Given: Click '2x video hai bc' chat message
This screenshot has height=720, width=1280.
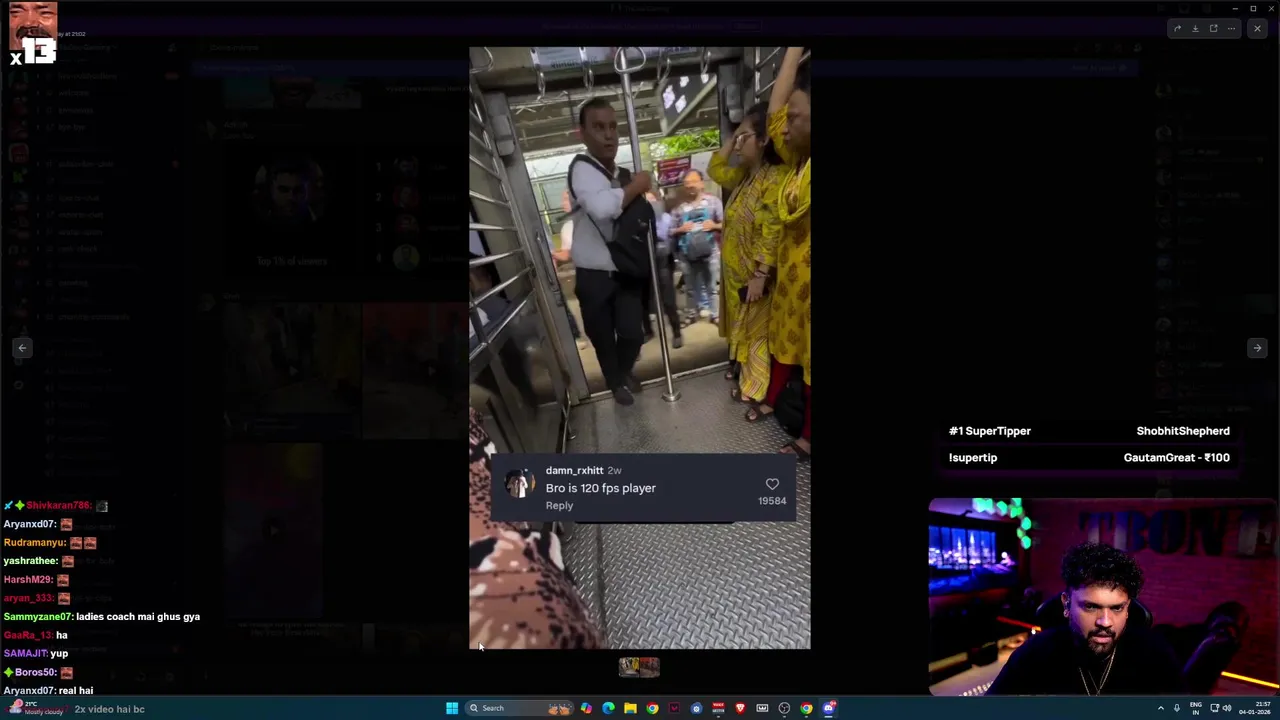Looking at the screenshot, I should [x=109, y=709].
